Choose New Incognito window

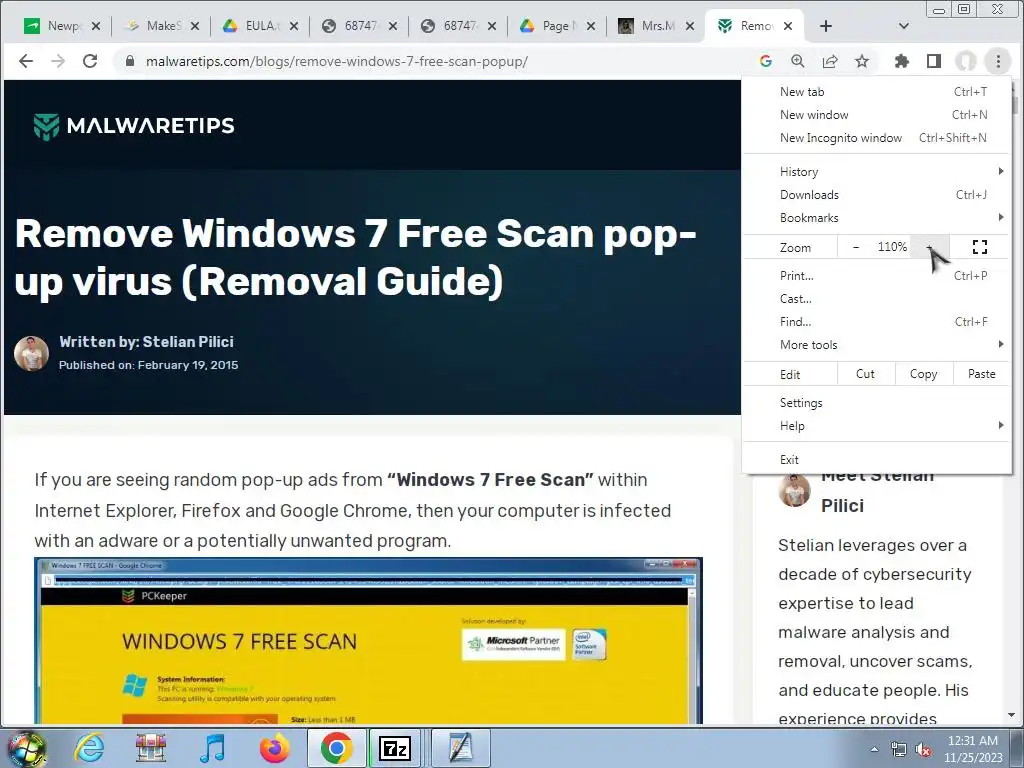coord(876,138)
